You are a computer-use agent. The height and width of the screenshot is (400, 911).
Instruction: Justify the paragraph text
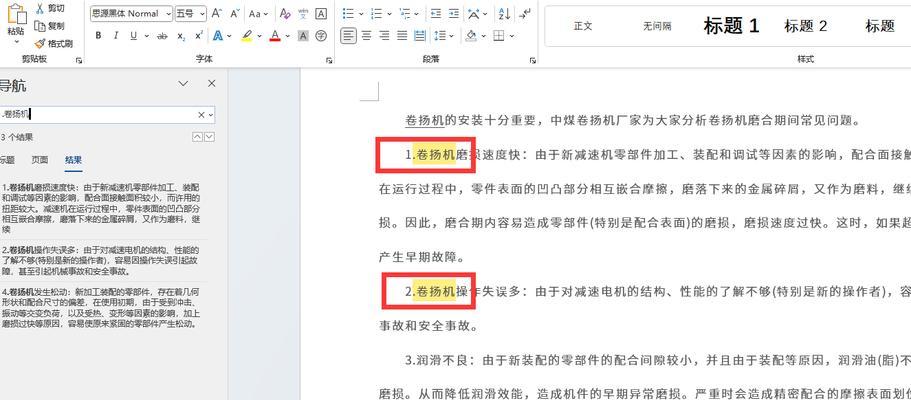[402, 36]
